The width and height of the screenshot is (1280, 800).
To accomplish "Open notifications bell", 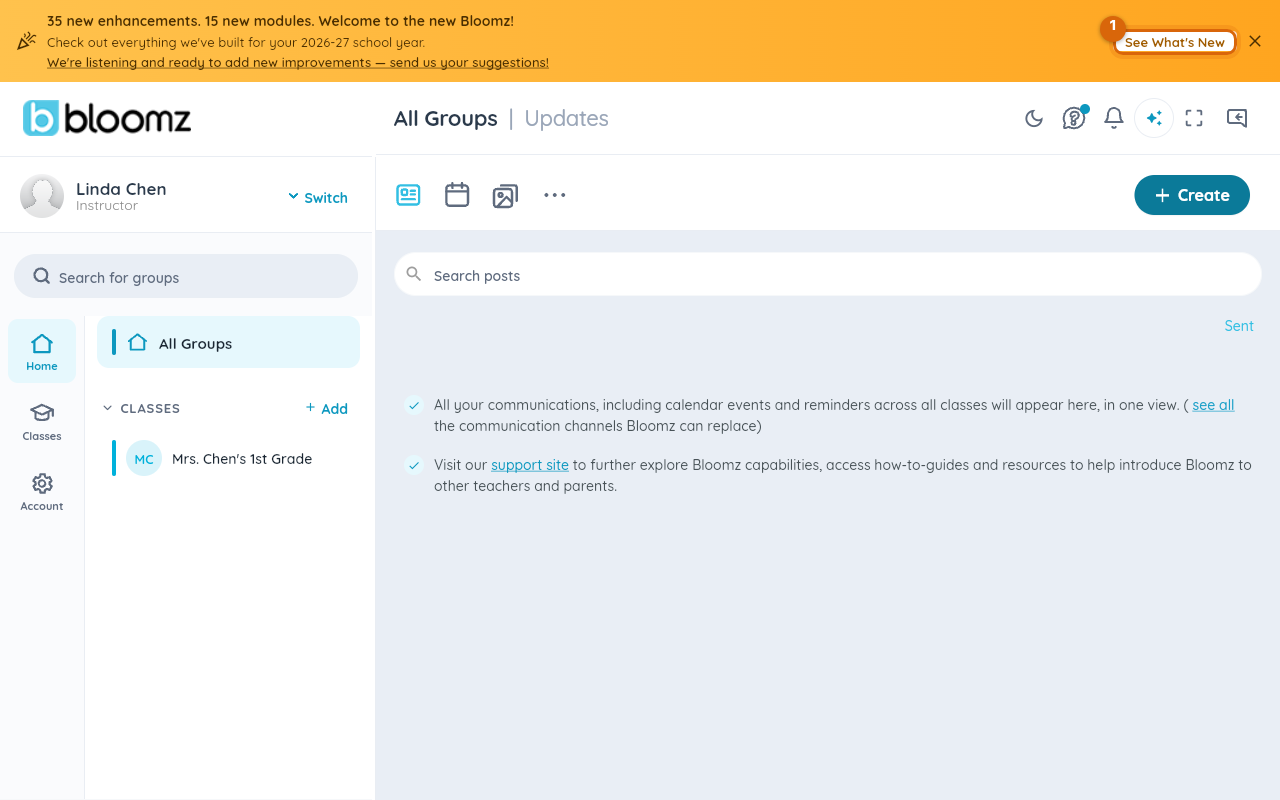I will click(x=1114, y=118).
